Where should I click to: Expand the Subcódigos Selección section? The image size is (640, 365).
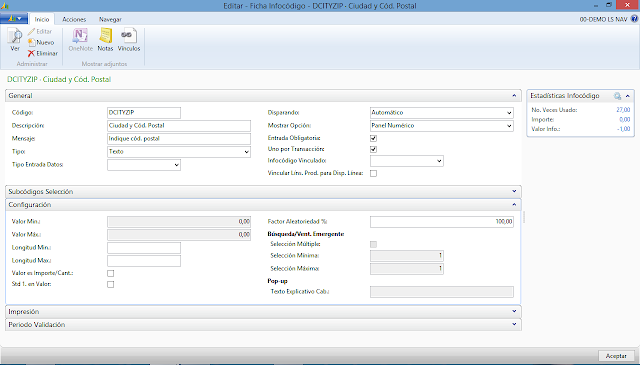[514, 191]
